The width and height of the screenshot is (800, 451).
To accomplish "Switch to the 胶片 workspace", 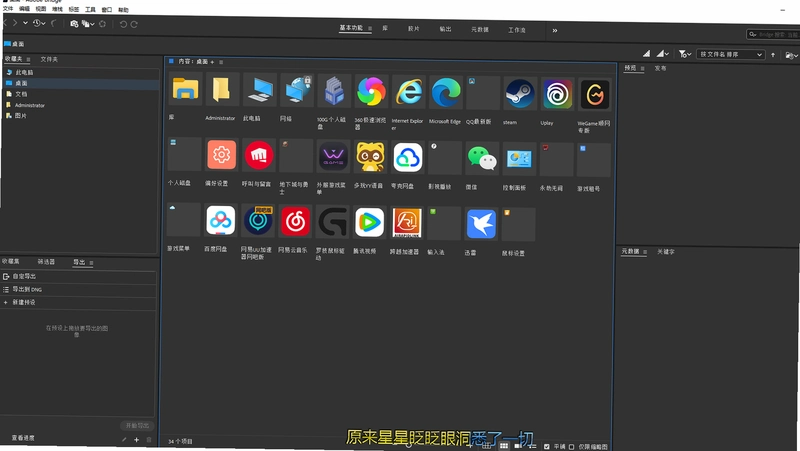I will point(414,29).
